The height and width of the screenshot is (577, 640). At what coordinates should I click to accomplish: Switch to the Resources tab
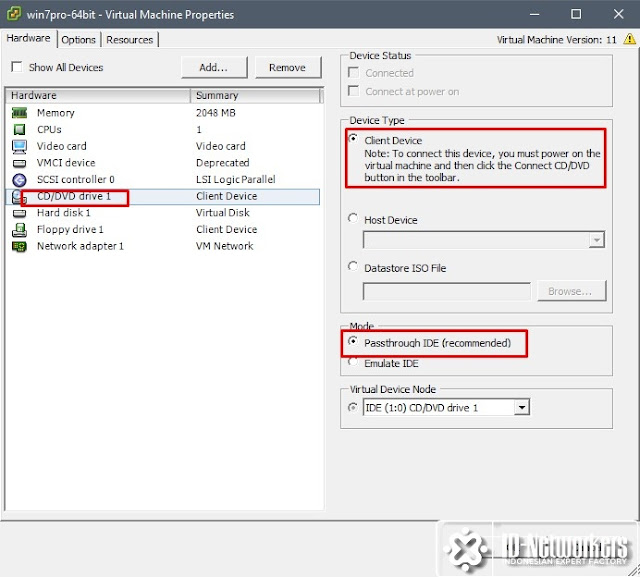coord(130,40)
